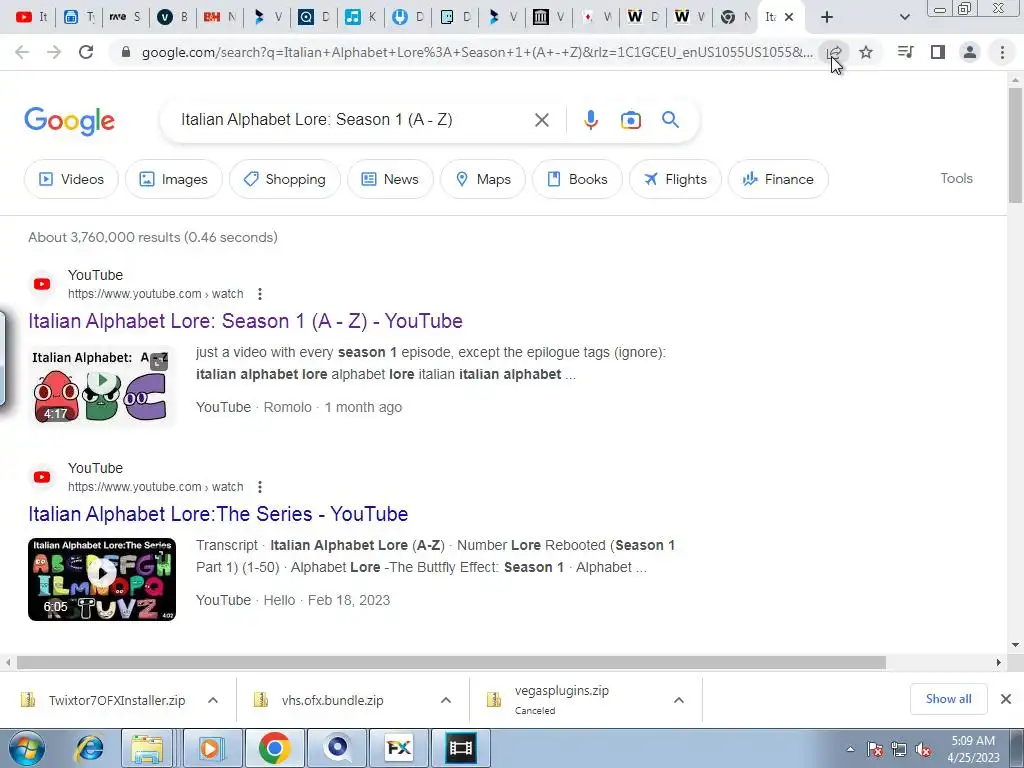Close the downloads bar
This screenshot has width=1024, height=768.
(x=1006, y=699)
